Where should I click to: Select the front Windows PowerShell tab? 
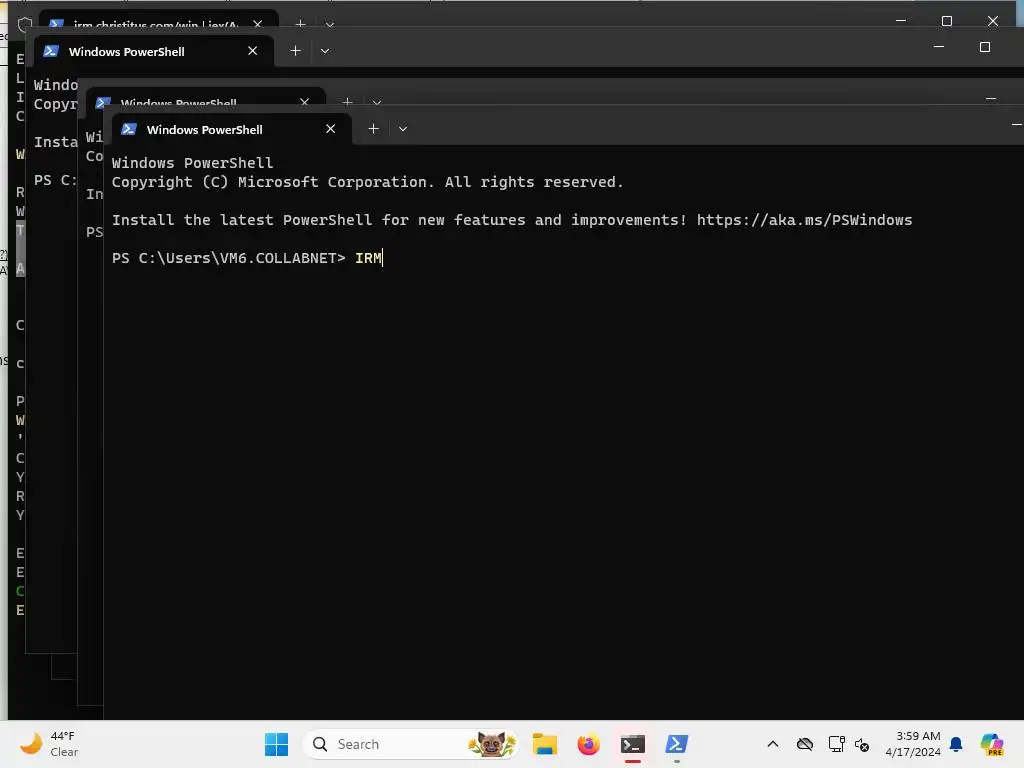tap(232, 129)
